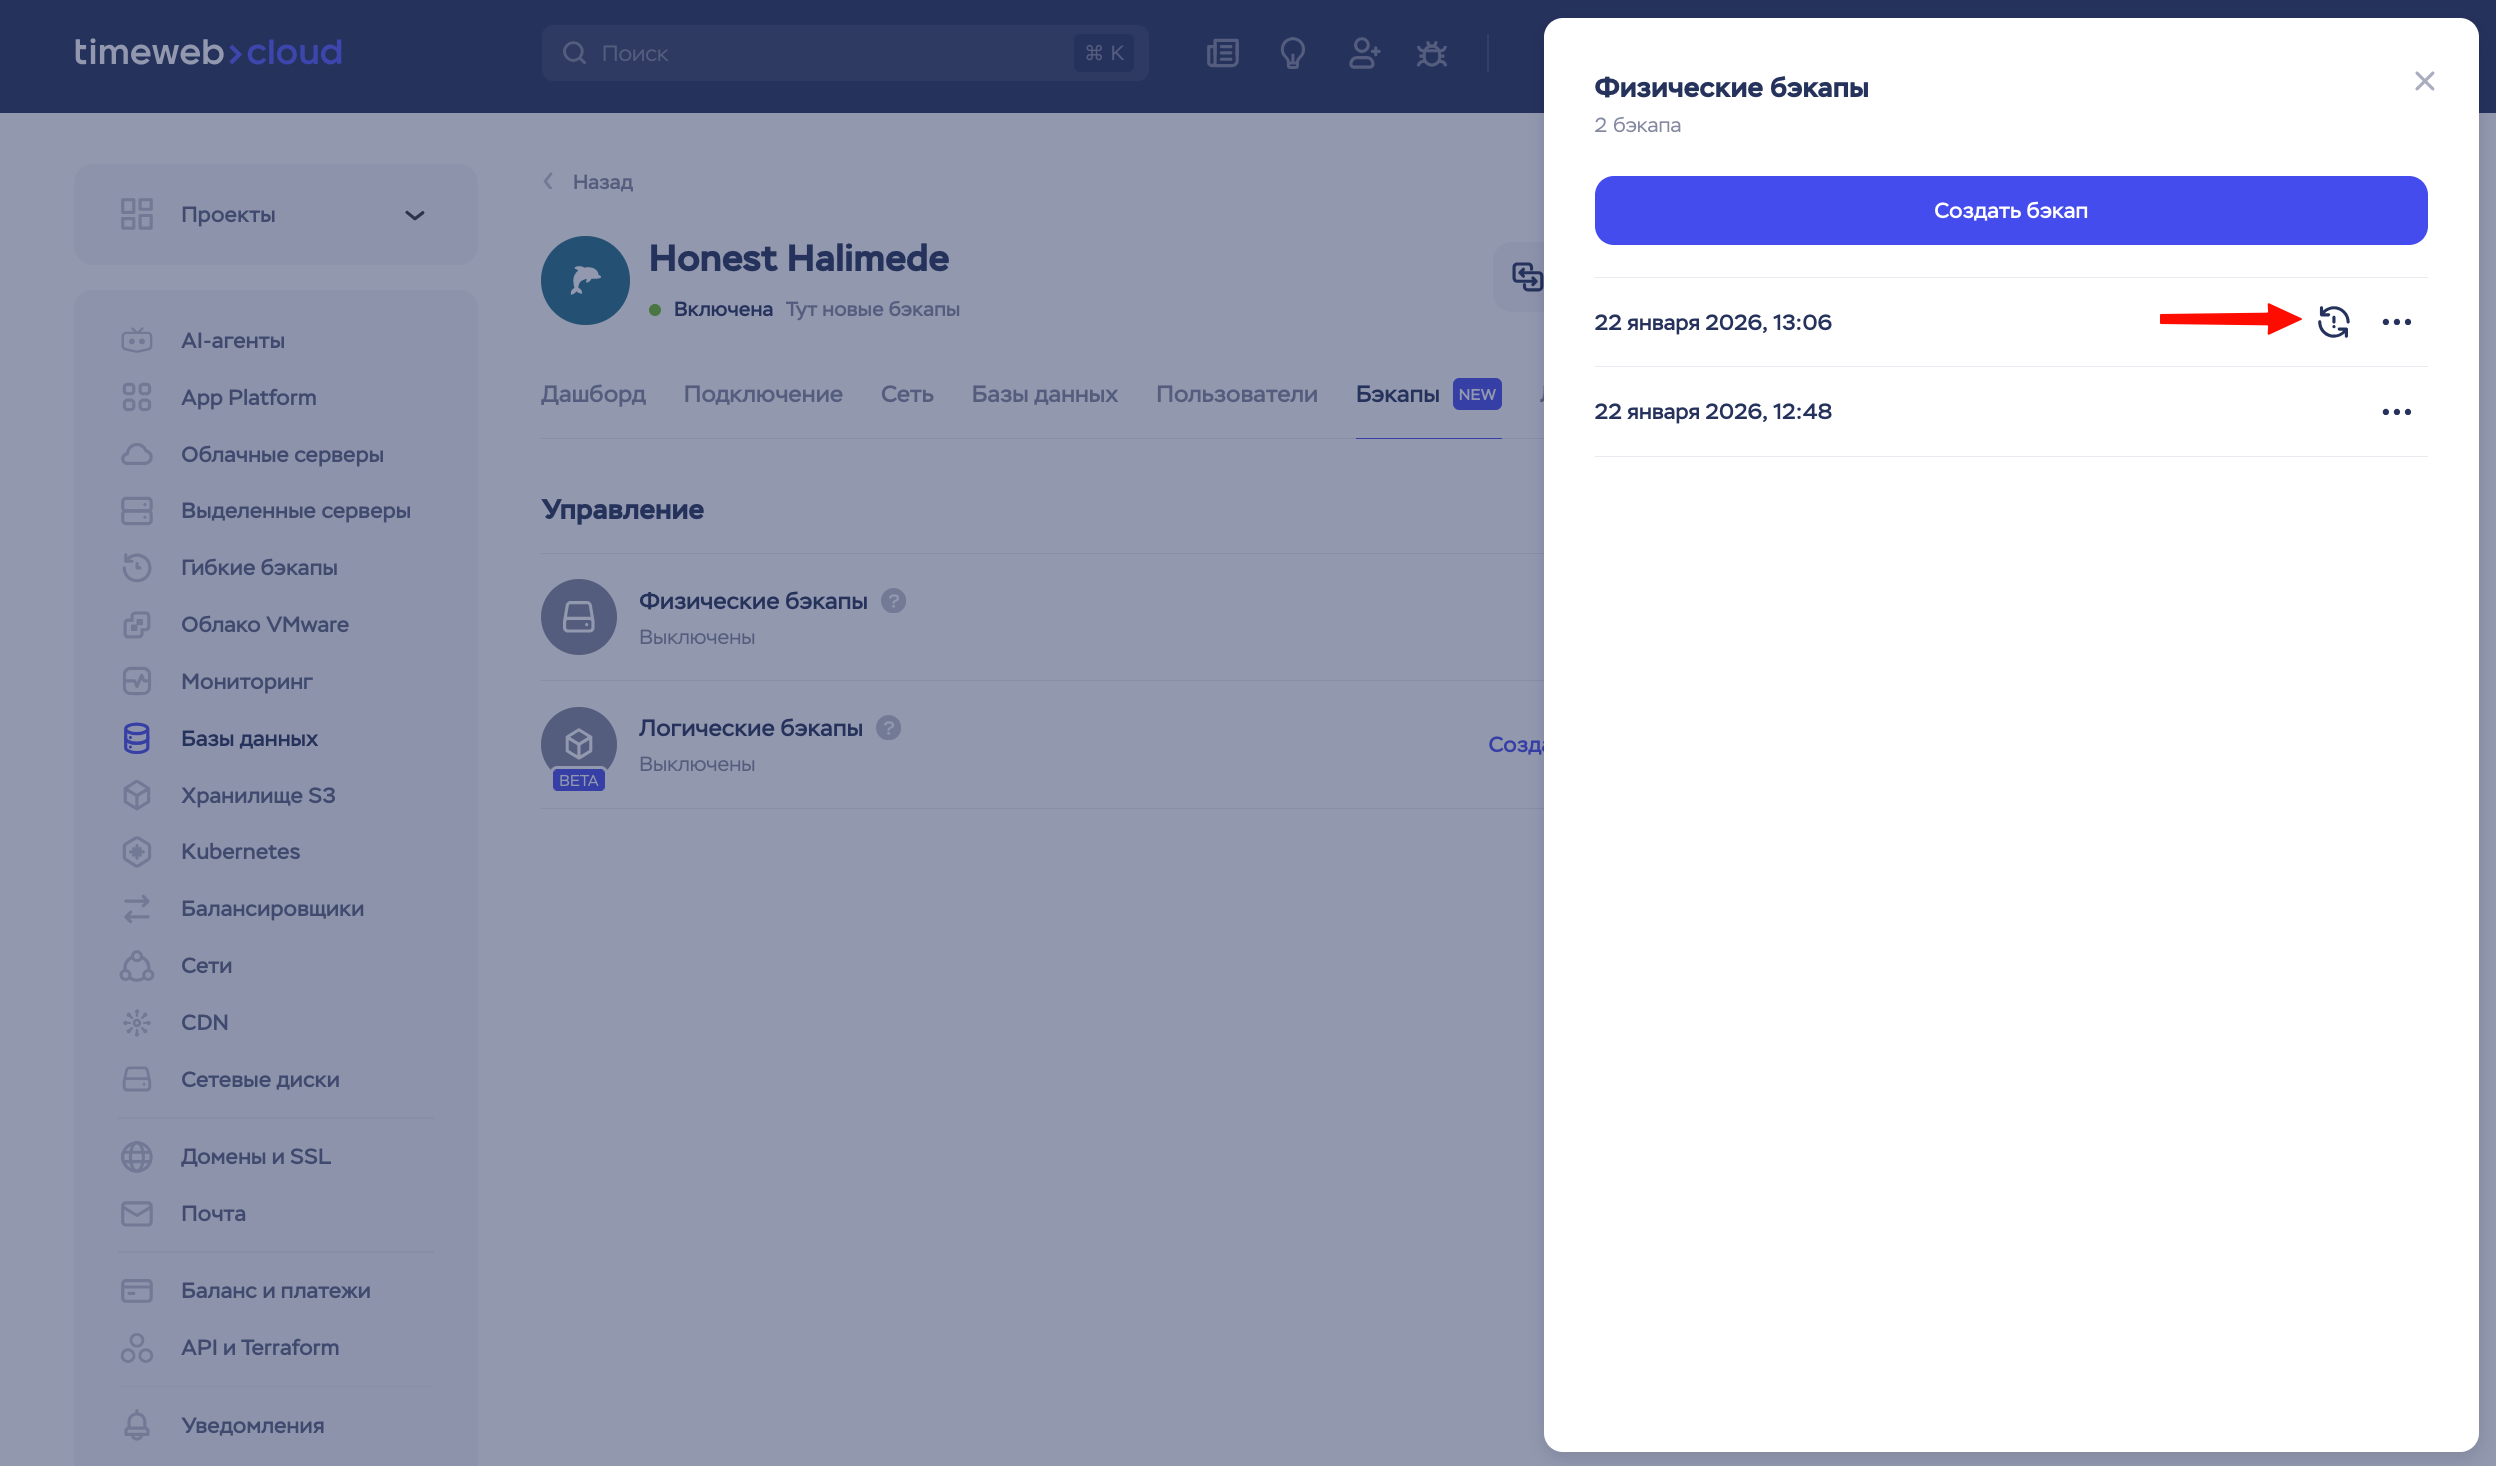Click the bug report icon

tap(1431, 53)
